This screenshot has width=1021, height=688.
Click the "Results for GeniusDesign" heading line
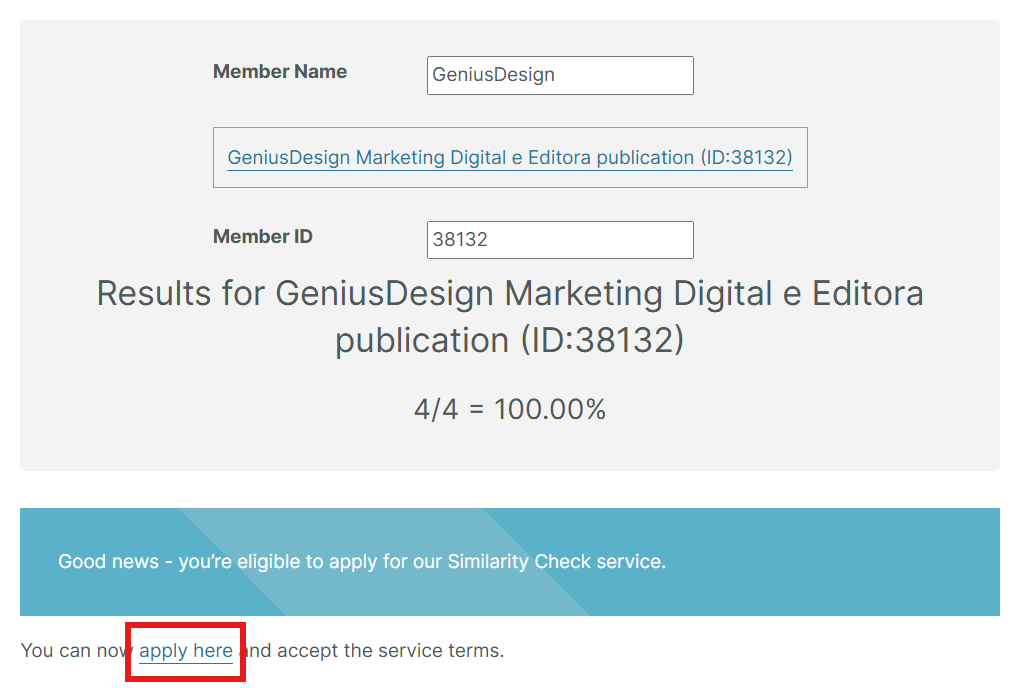509,294
